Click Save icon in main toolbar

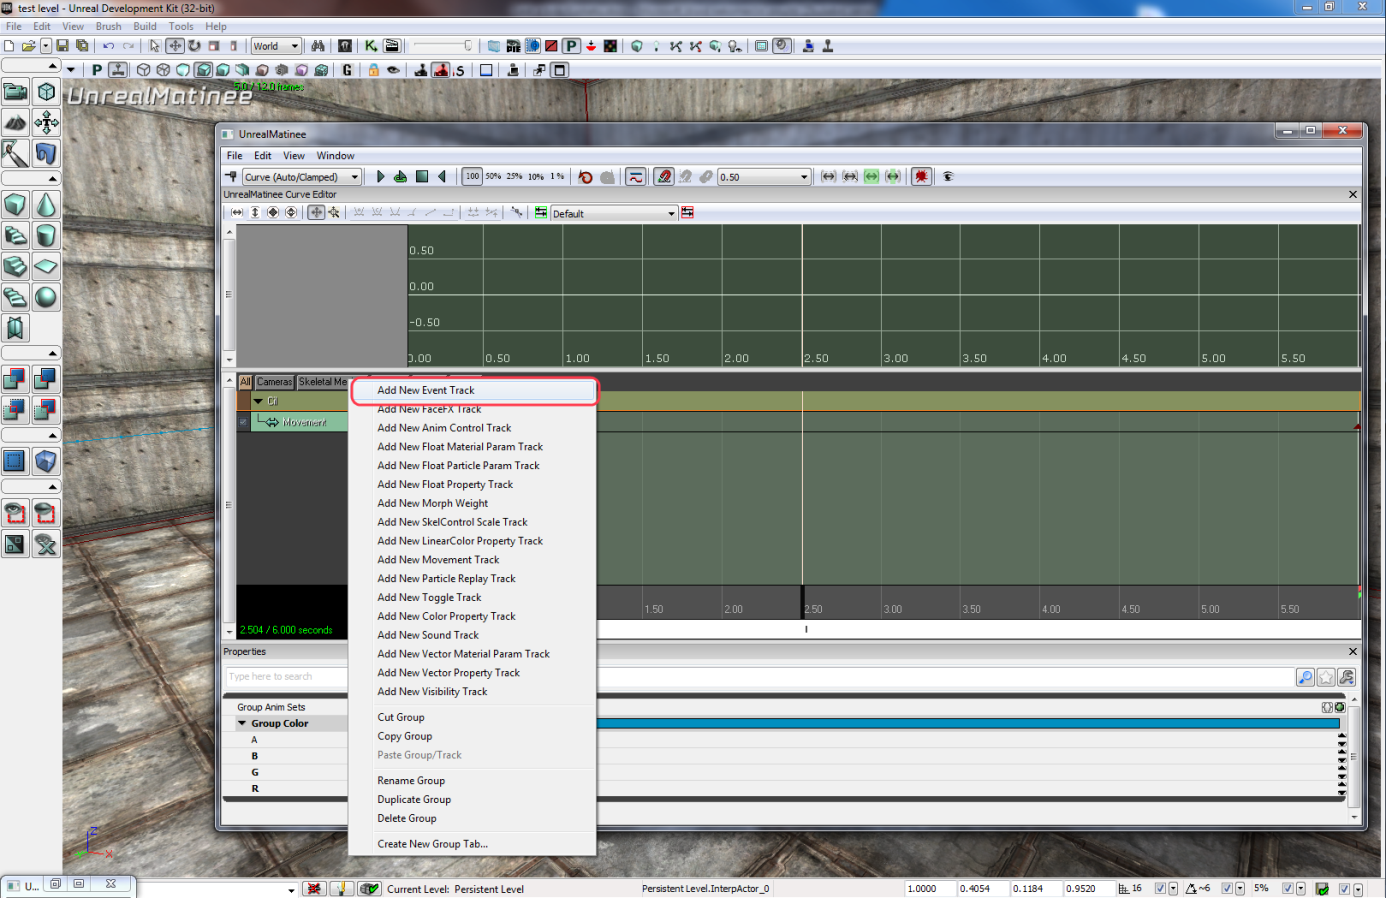point(62,46)
